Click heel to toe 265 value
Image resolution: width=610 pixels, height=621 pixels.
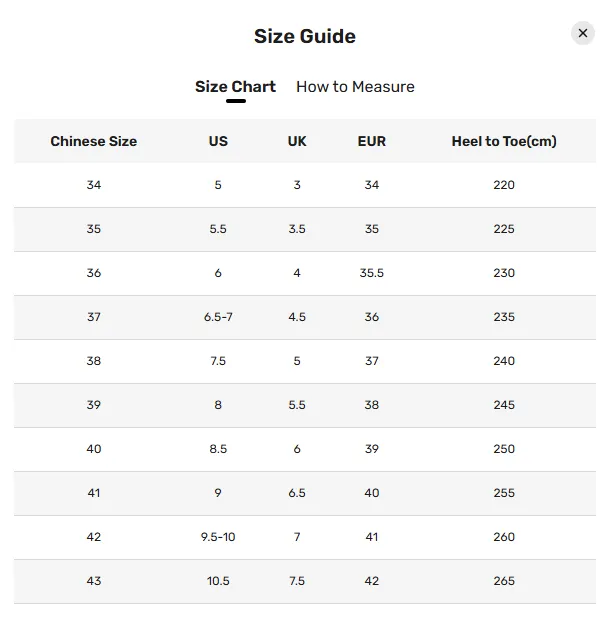click(504, 581)
